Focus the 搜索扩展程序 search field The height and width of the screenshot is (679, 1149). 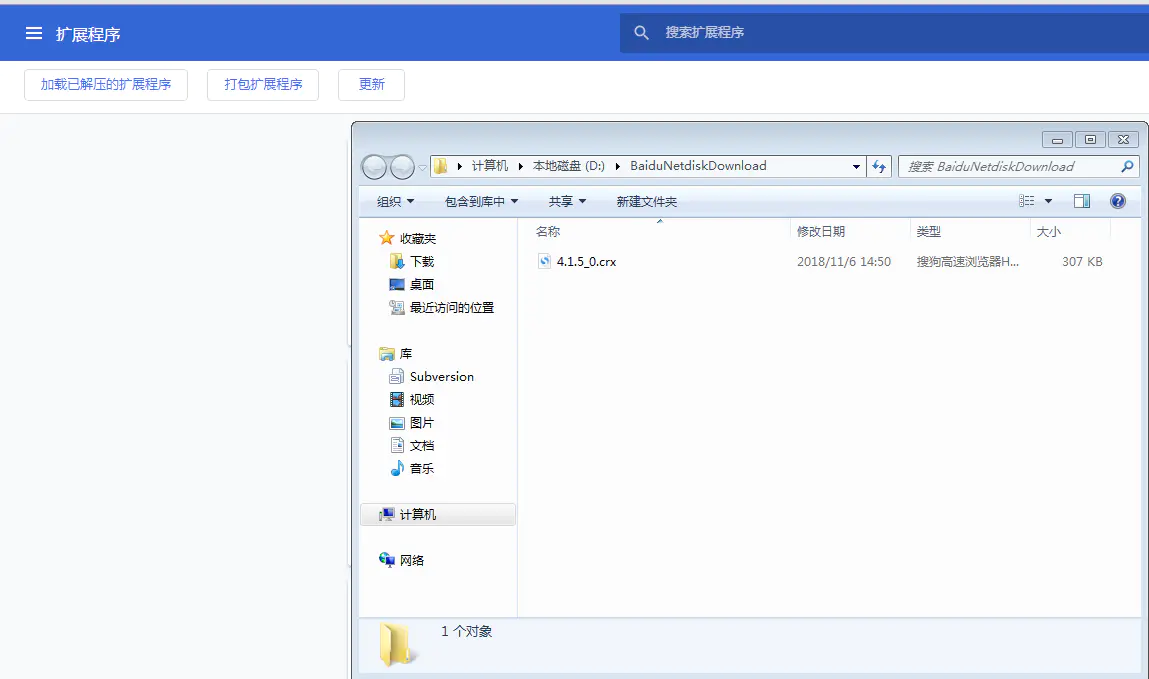884,33
